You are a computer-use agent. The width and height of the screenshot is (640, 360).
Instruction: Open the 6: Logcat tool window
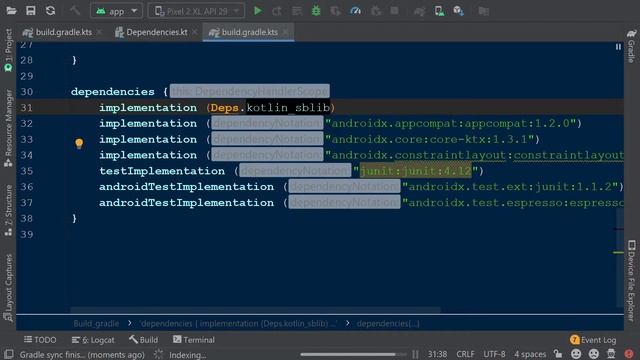93,340
